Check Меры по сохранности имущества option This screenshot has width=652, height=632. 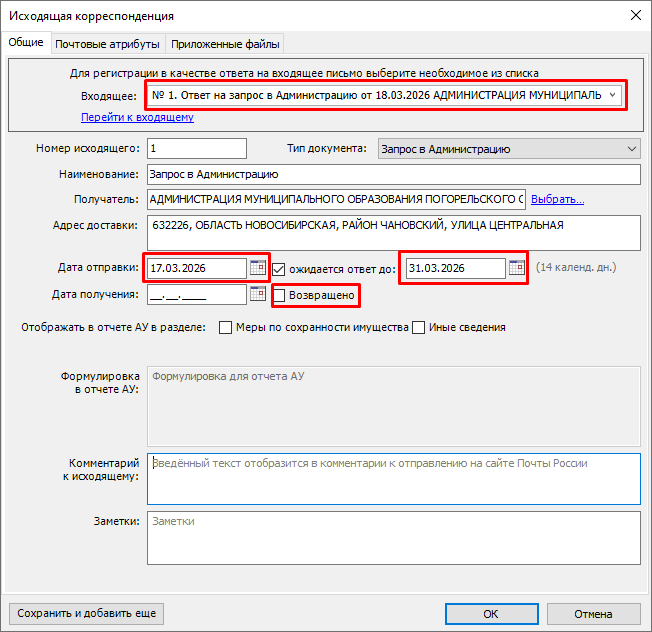[226, 327]
